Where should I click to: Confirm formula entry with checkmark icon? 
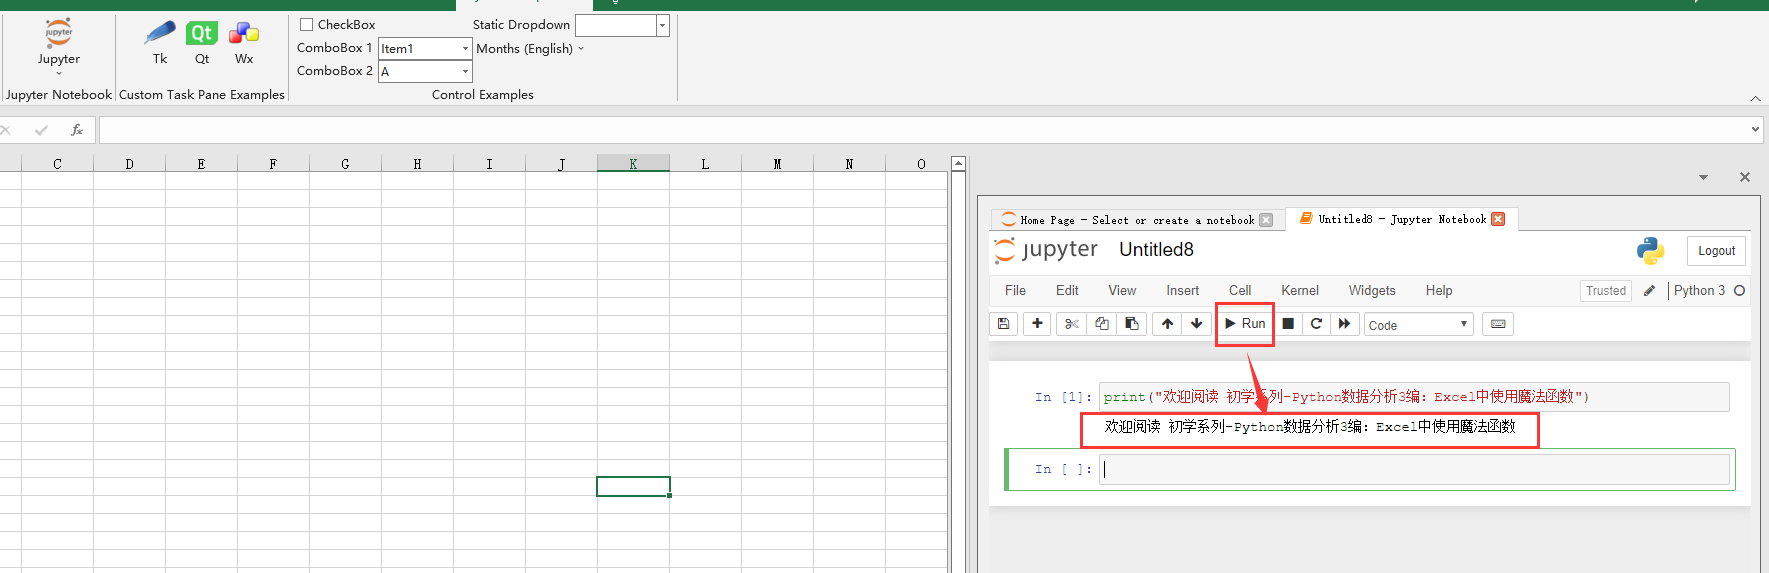pos(41,130)
